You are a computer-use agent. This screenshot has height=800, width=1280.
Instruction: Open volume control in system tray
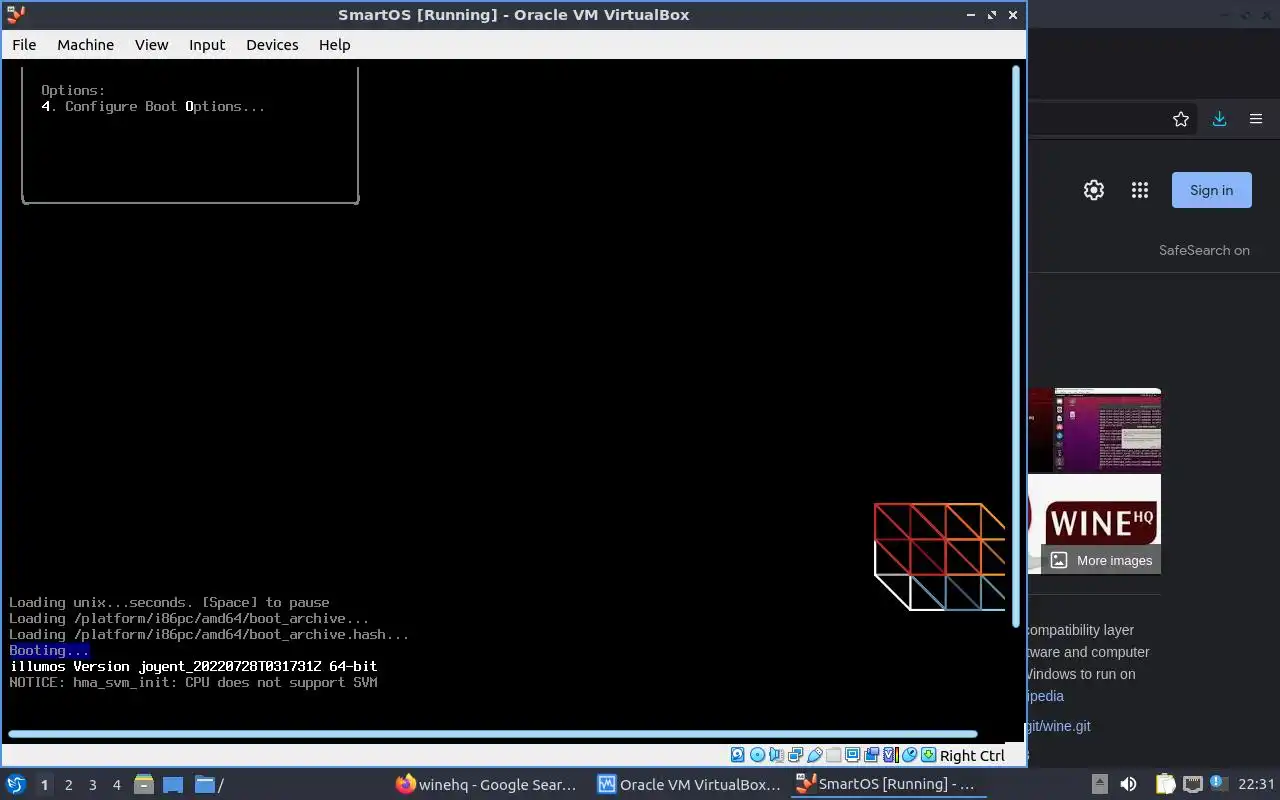tap(1128, 784)
